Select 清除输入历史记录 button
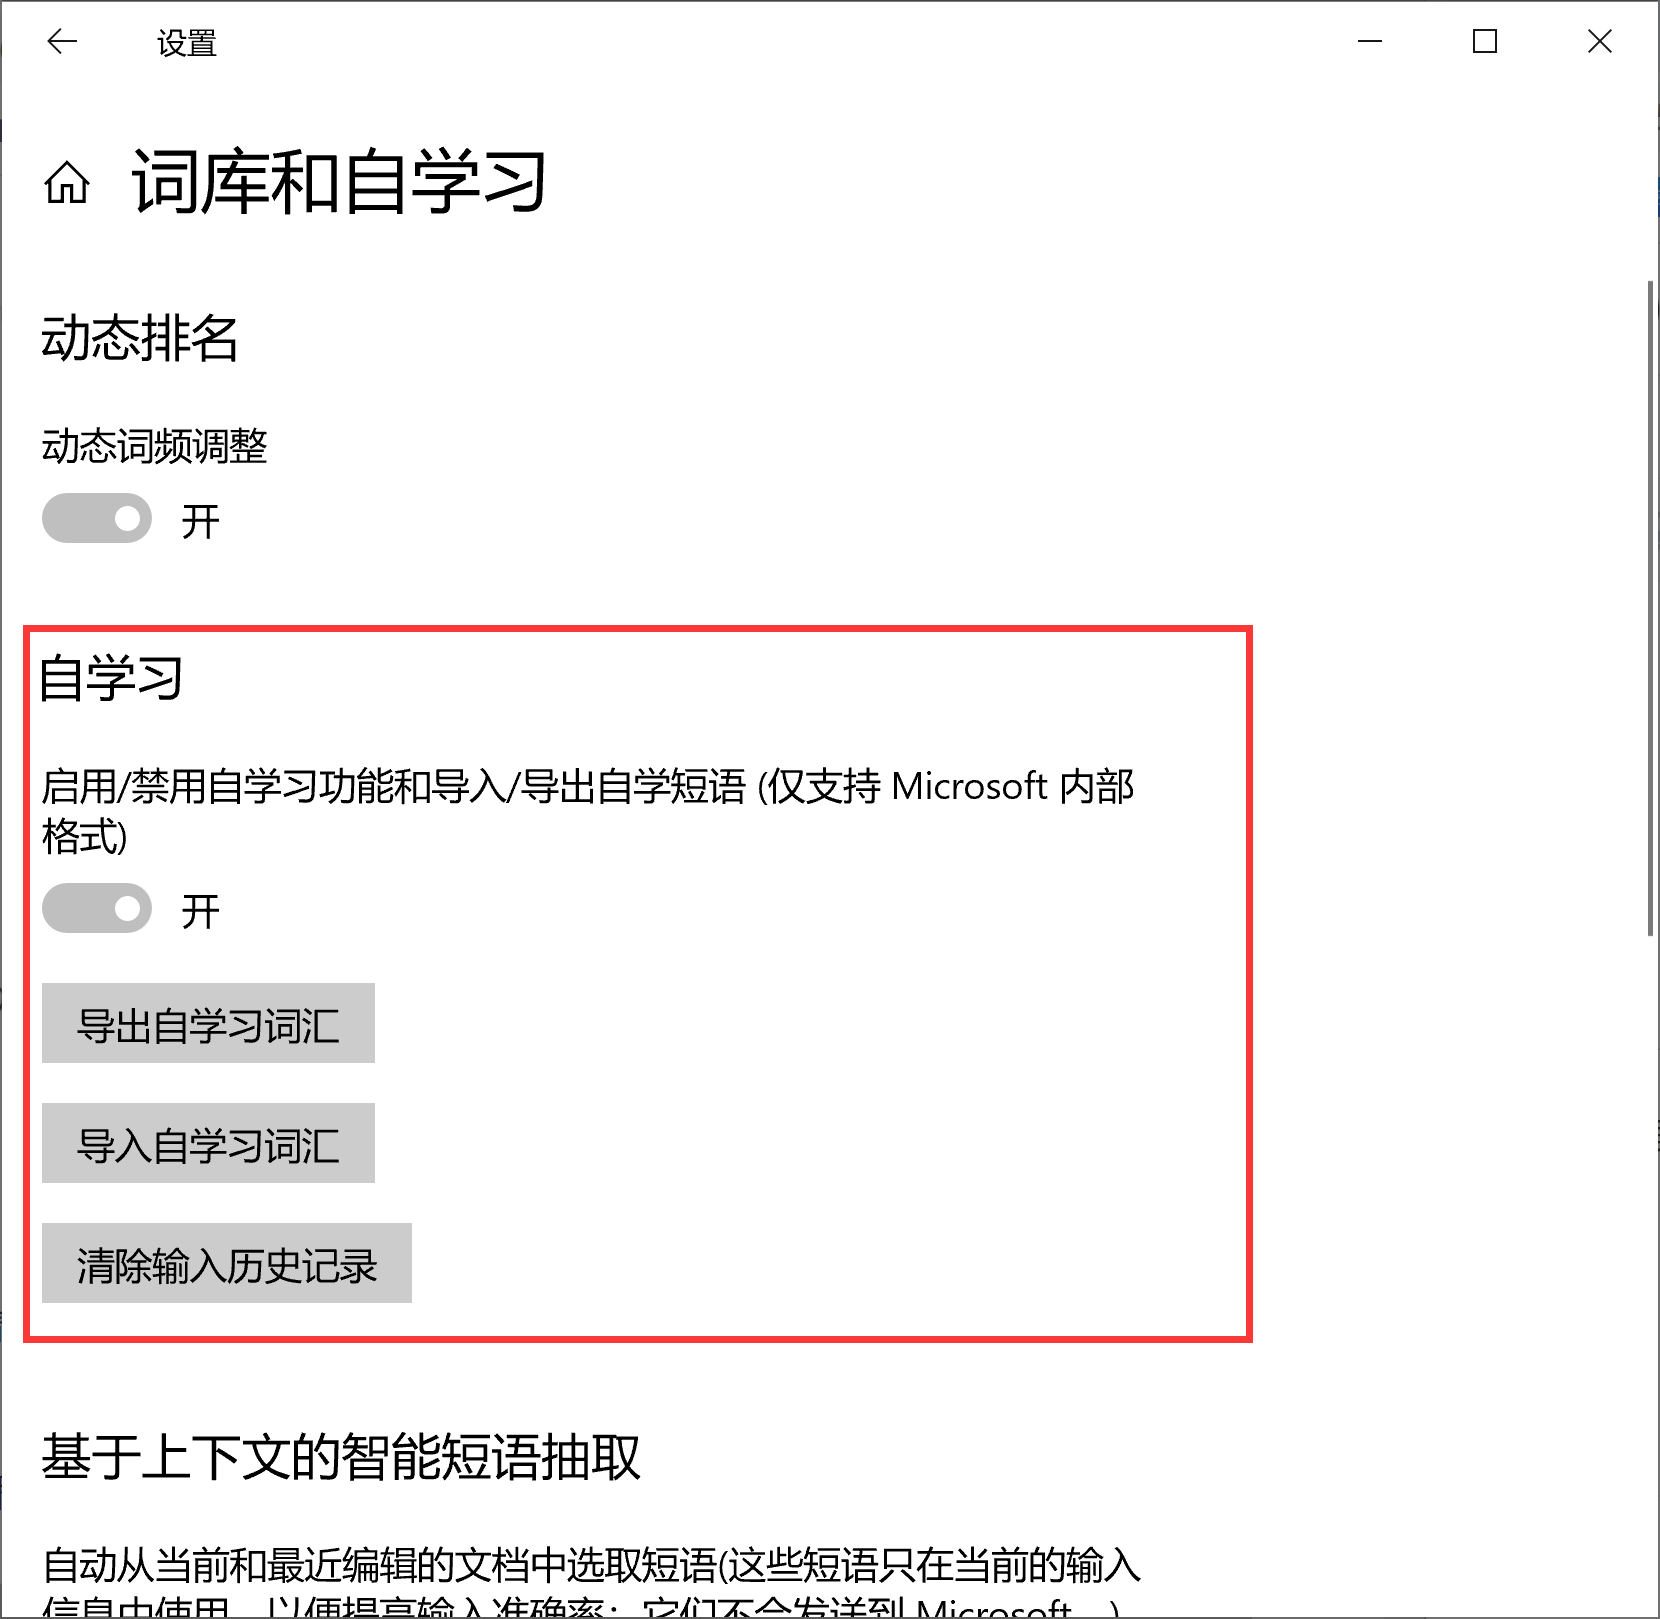This screenshot has width=1660, height=1619. coord(227,1263)
